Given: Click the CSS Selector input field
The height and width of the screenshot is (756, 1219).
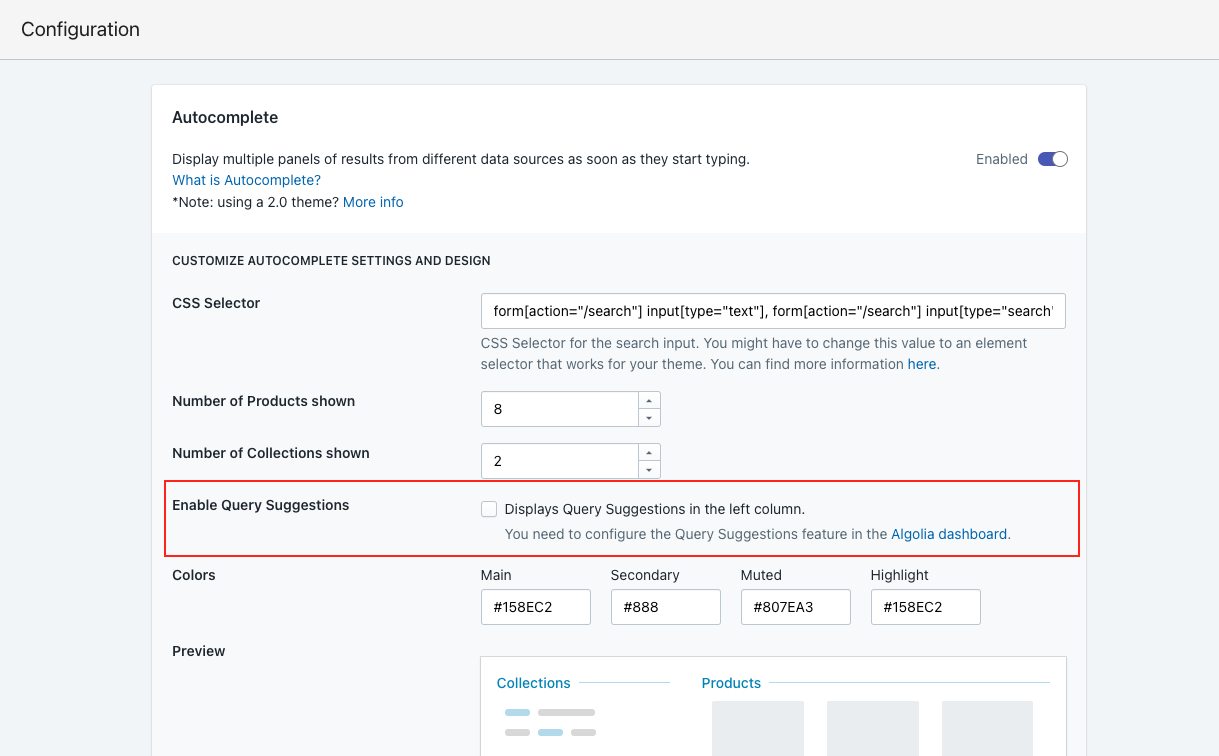Looking at the screenshot, I should point(773,311).
